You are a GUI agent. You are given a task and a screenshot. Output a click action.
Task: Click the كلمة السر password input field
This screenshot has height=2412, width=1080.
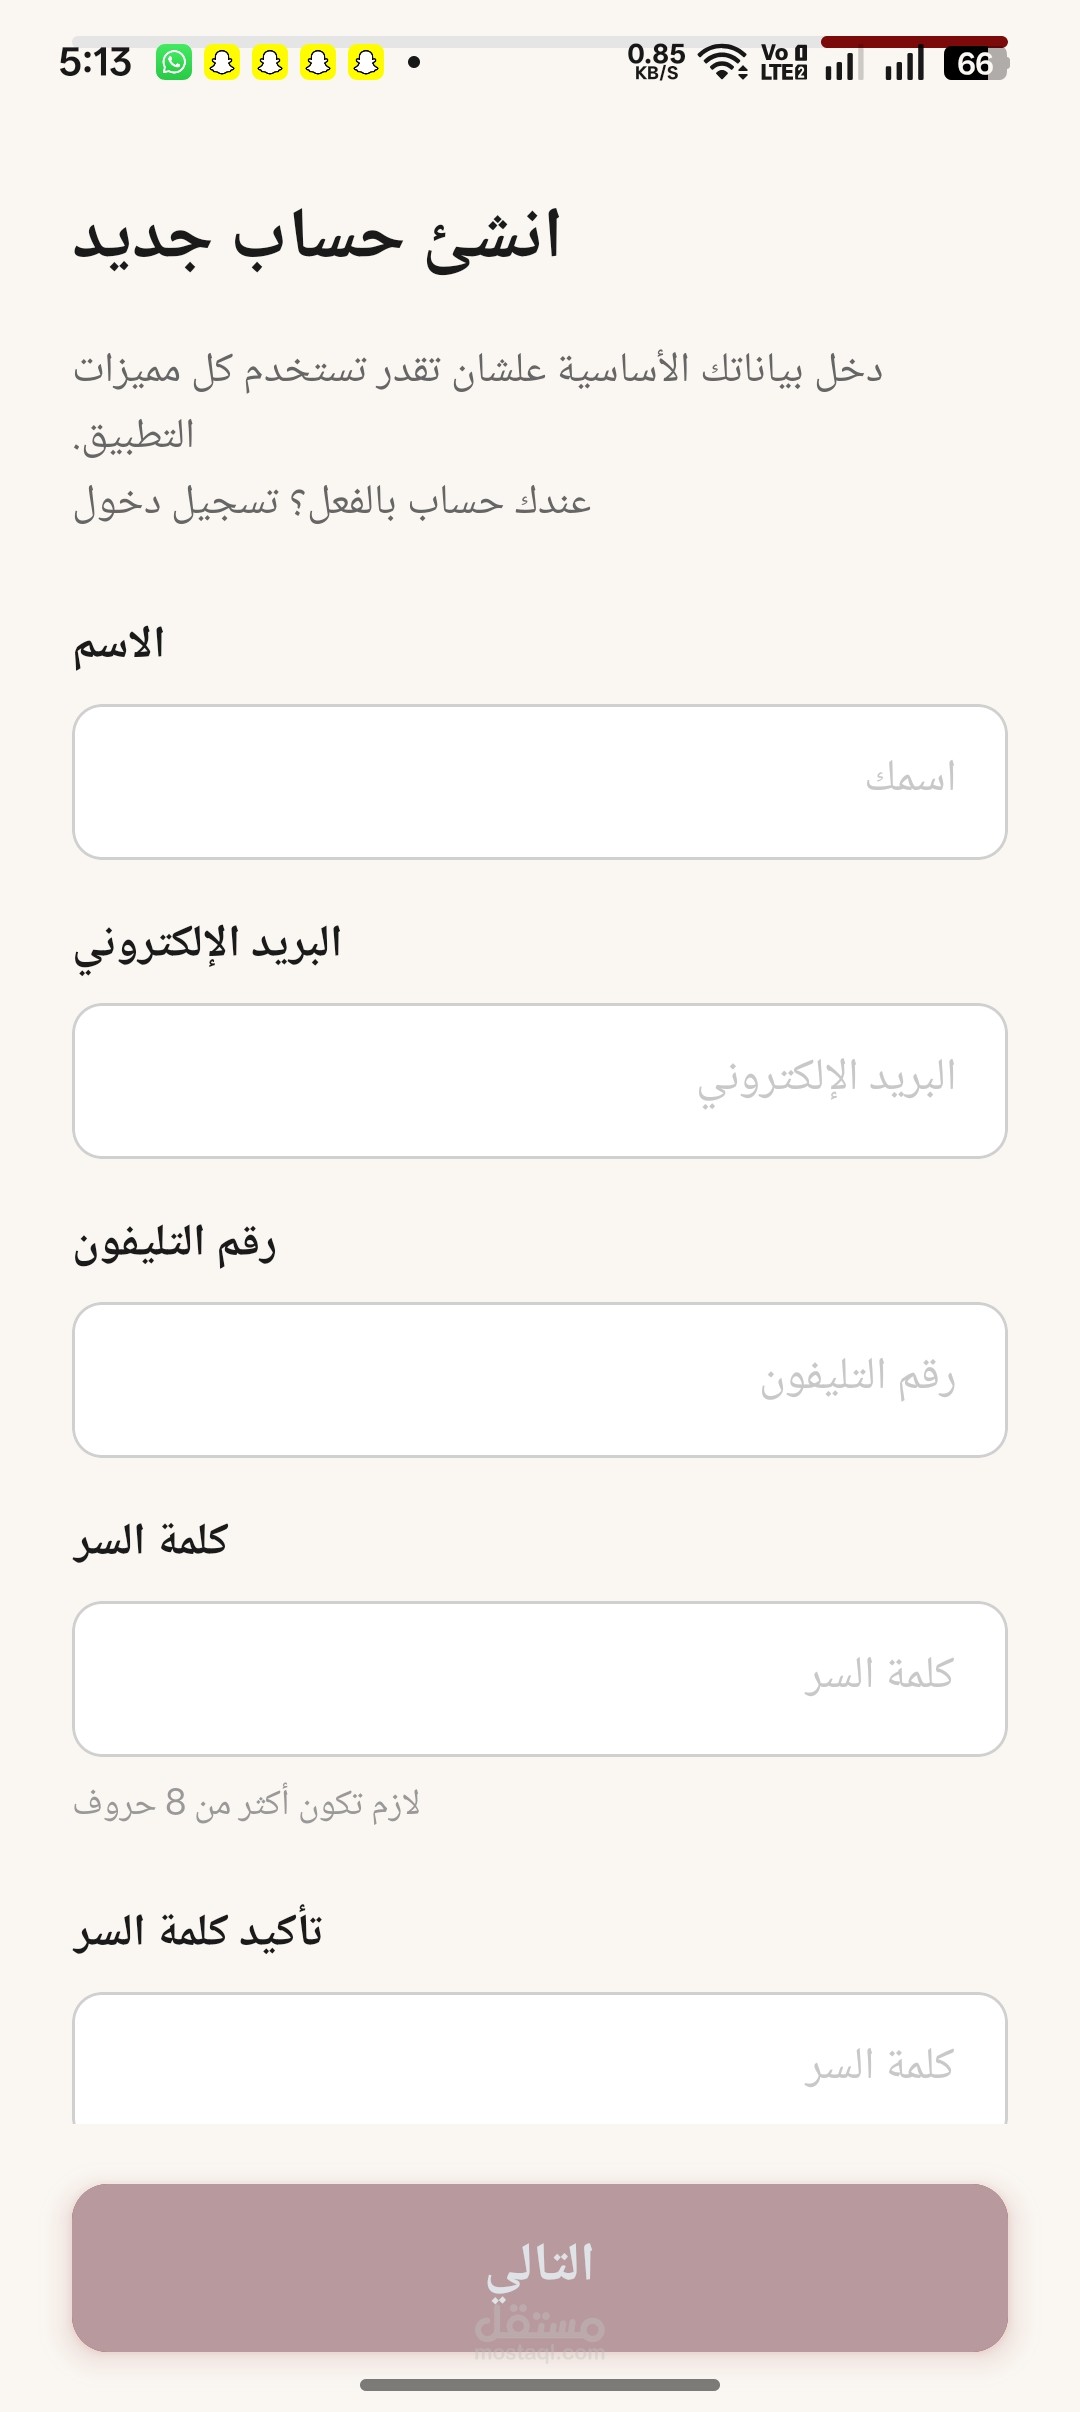(540, 1679)
